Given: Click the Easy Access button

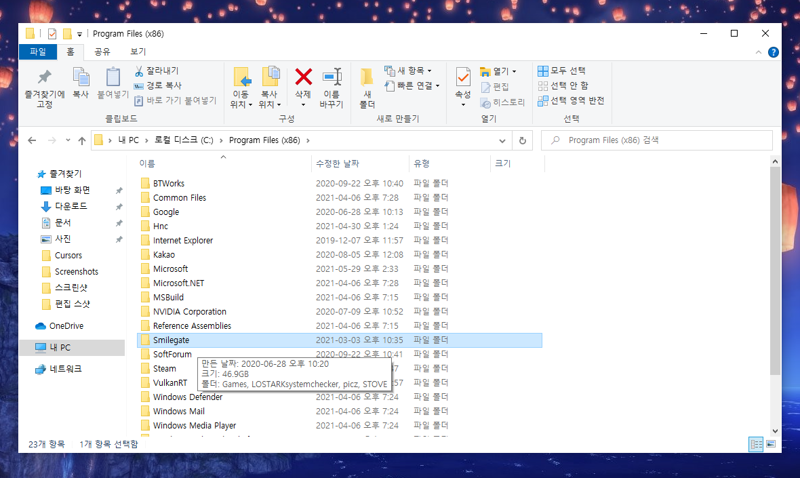Looking at the screenshot, I should tap(412, 86).
